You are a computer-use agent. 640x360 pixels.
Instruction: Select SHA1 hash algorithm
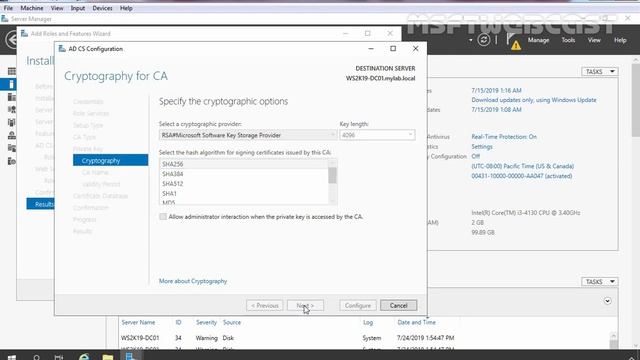(x=244, y=193)
